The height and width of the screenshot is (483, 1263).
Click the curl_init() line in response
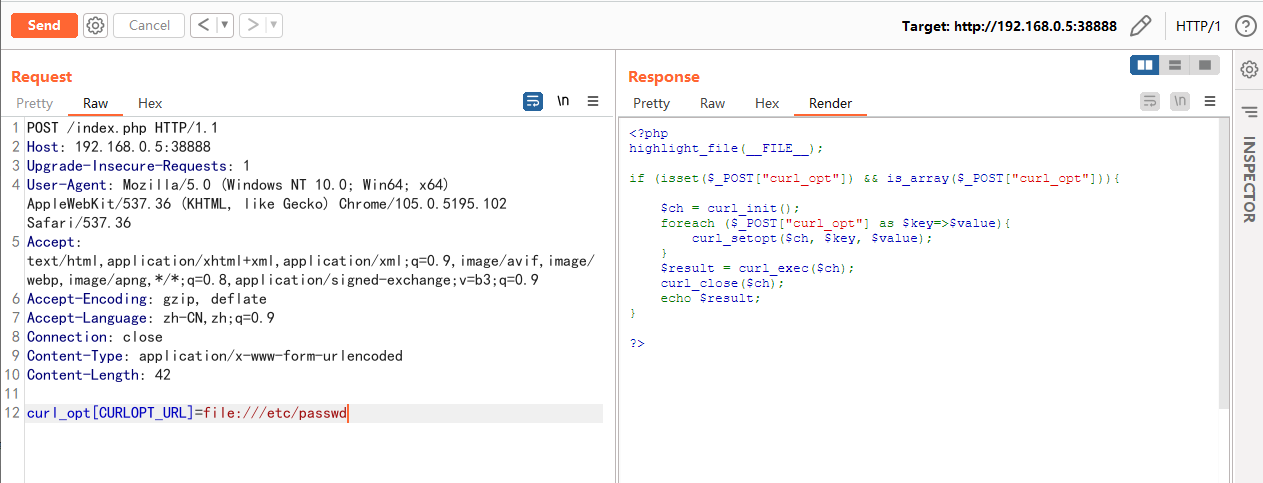(x=730, y=208)
